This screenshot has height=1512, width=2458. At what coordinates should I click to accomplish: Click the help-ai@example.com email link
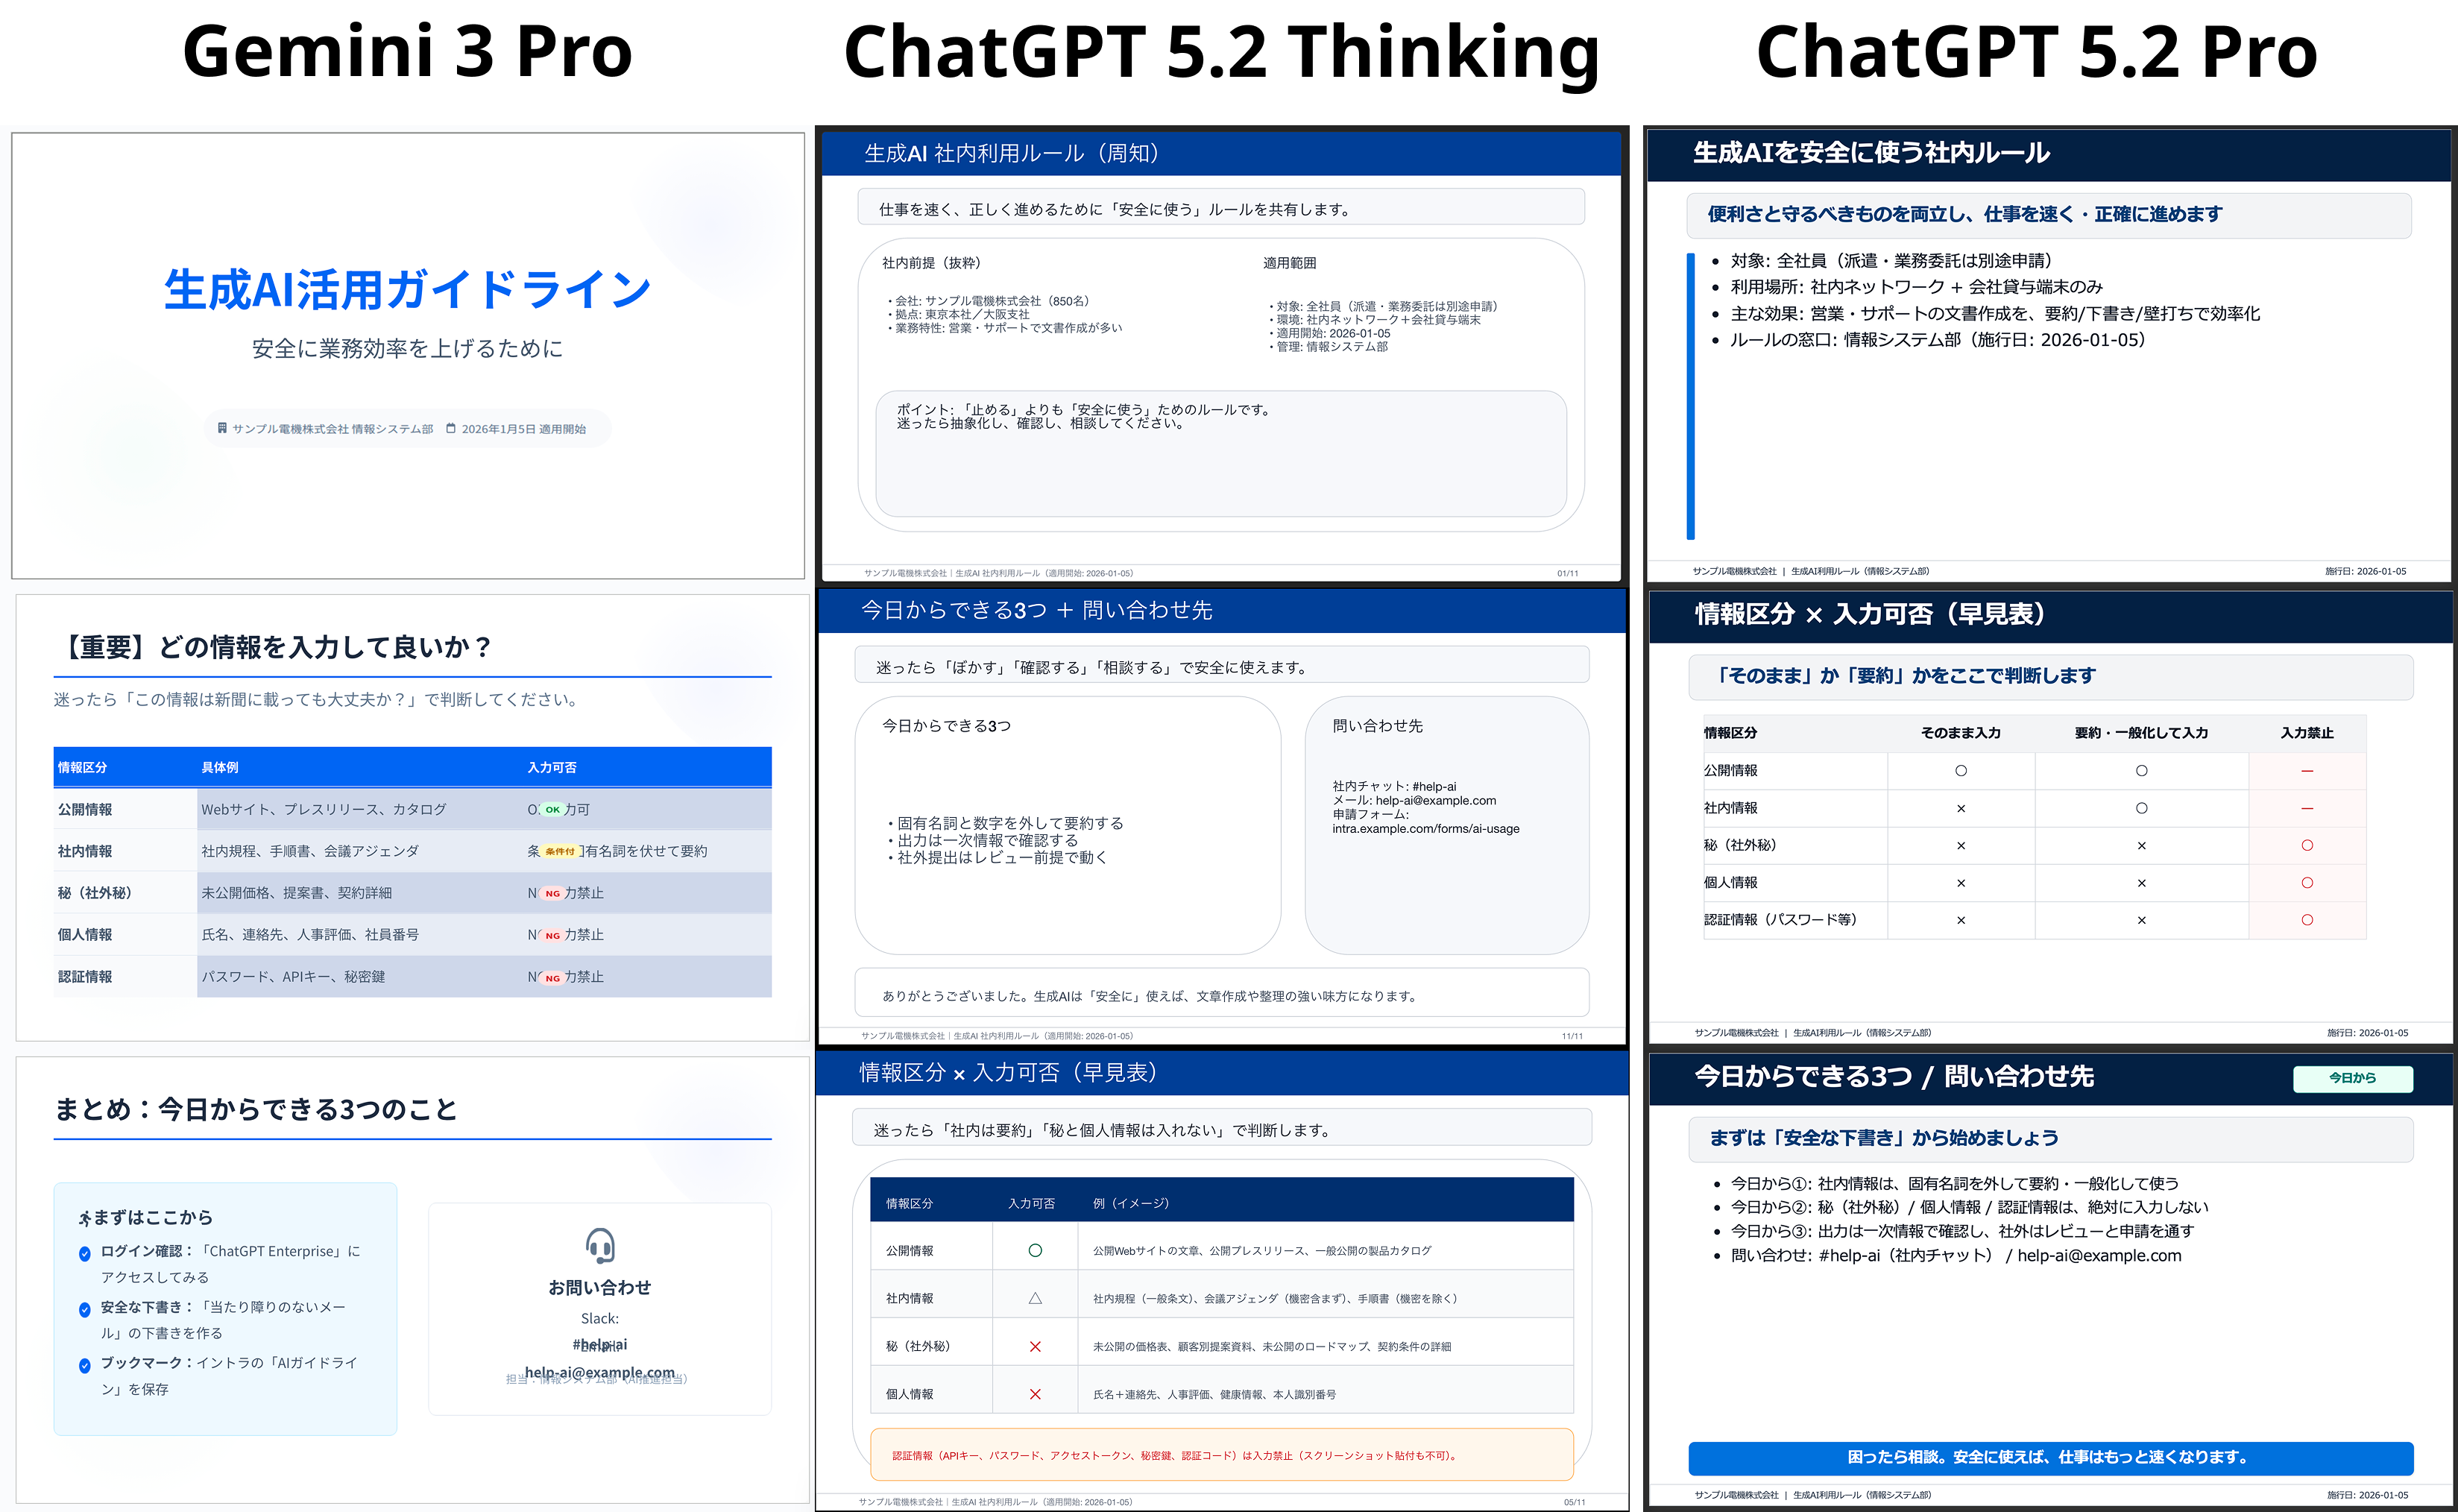600,1373
